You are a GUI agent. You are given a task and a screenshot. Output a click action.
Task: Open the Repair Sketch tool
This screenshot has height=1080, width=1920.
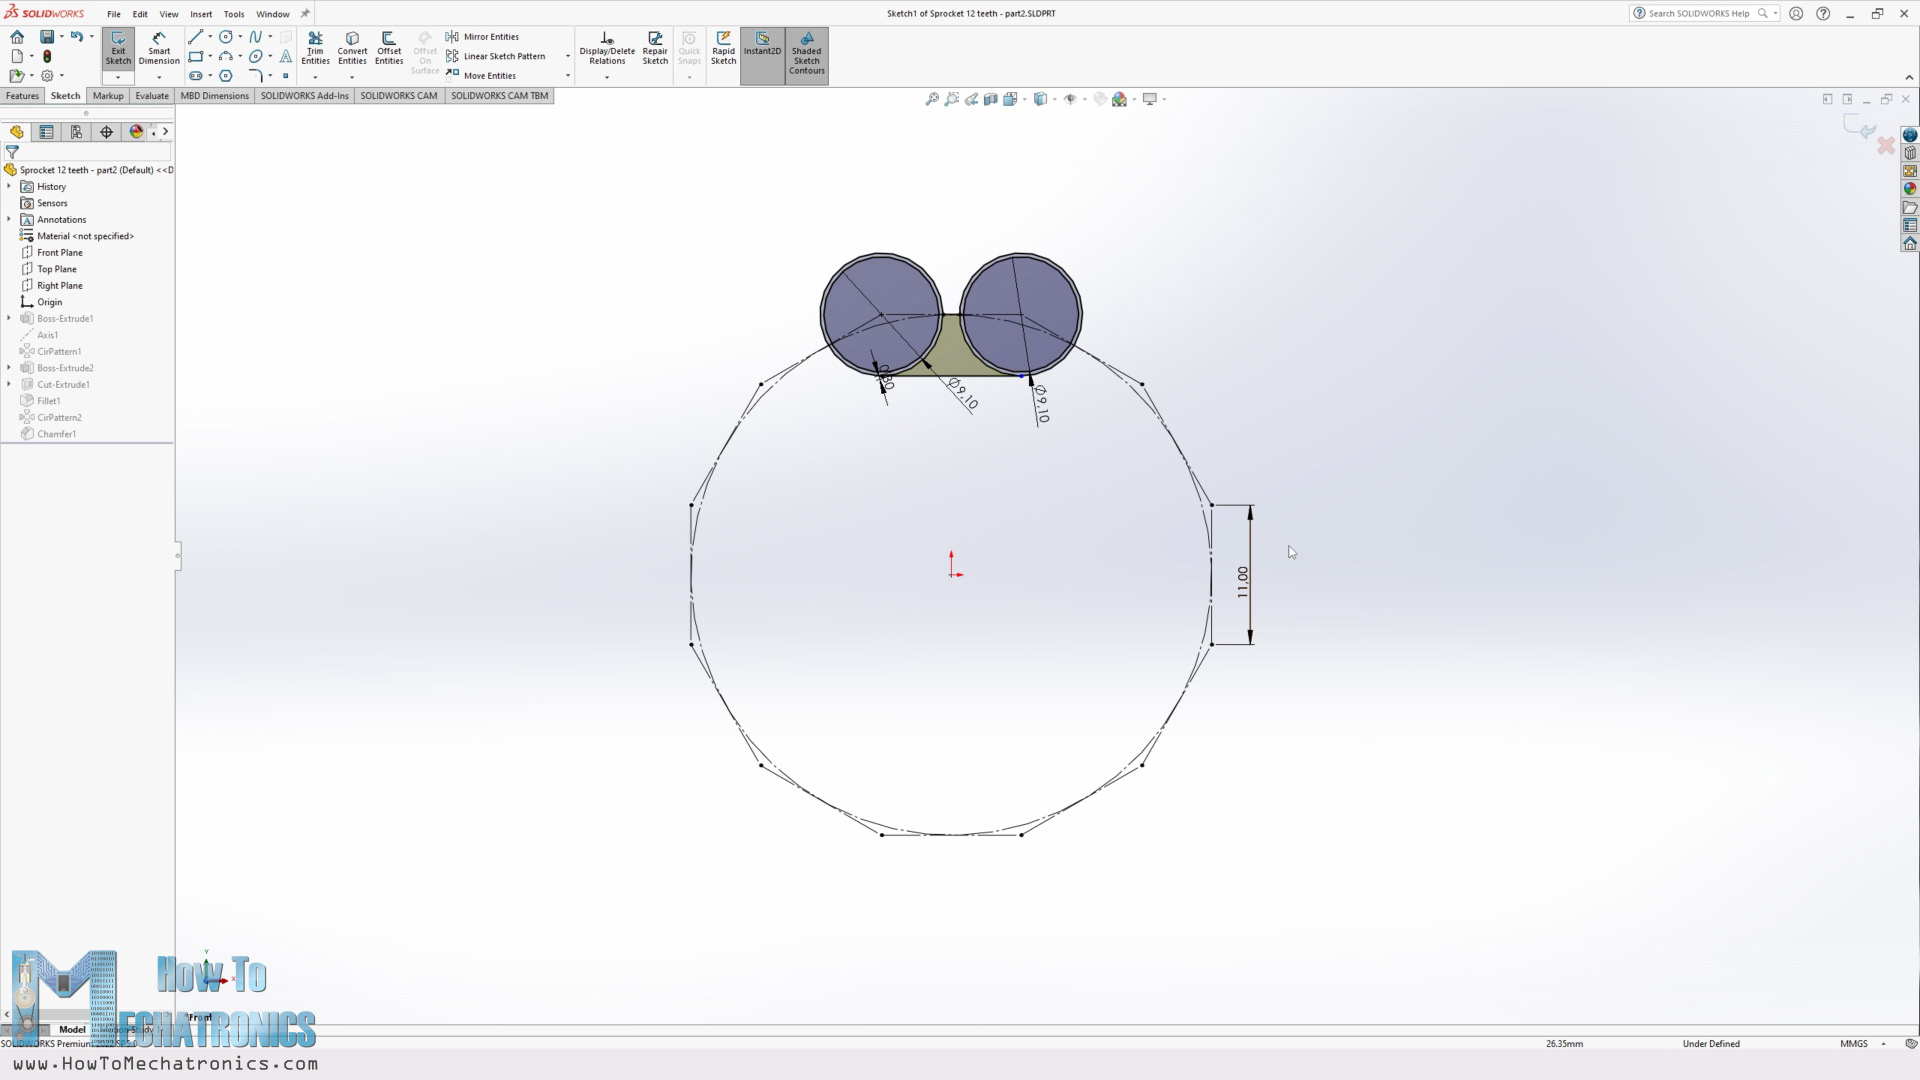[x=655, y=48]
